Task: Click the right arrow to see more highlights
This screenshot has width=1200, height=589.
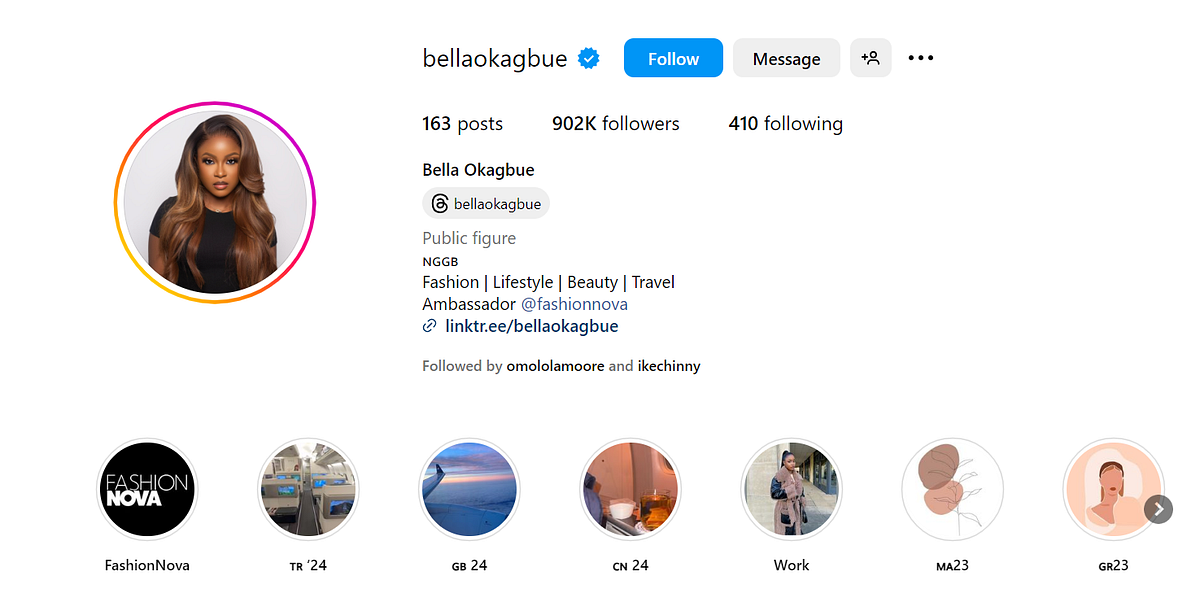Action: pyautogui.click(x=1158, y=509)
